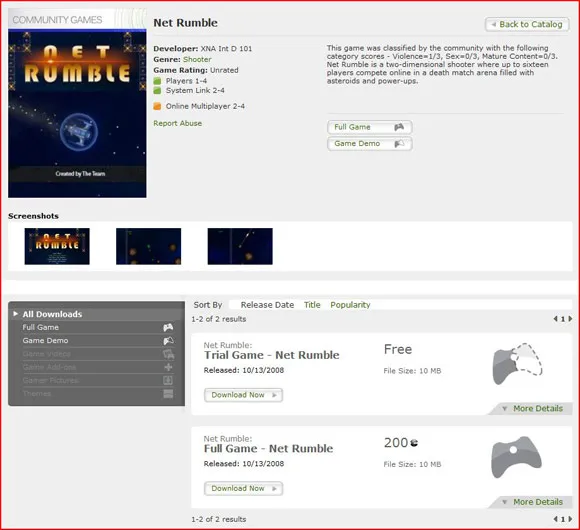Click controller icon on the Full Game button
This screenshot has width=580, height=530.
pyautogui.click(x=399, y=127)
